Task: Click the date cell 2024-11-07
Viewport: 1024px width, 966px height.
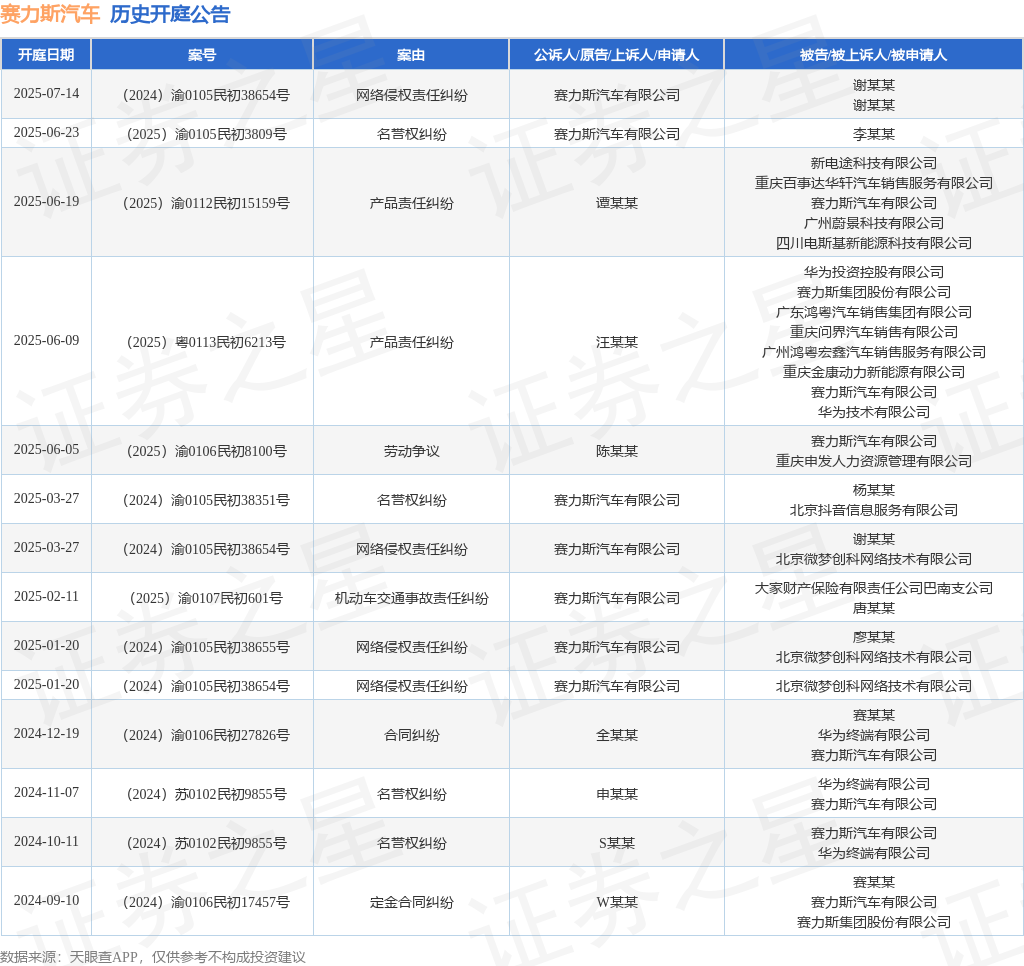Action: 46,792
